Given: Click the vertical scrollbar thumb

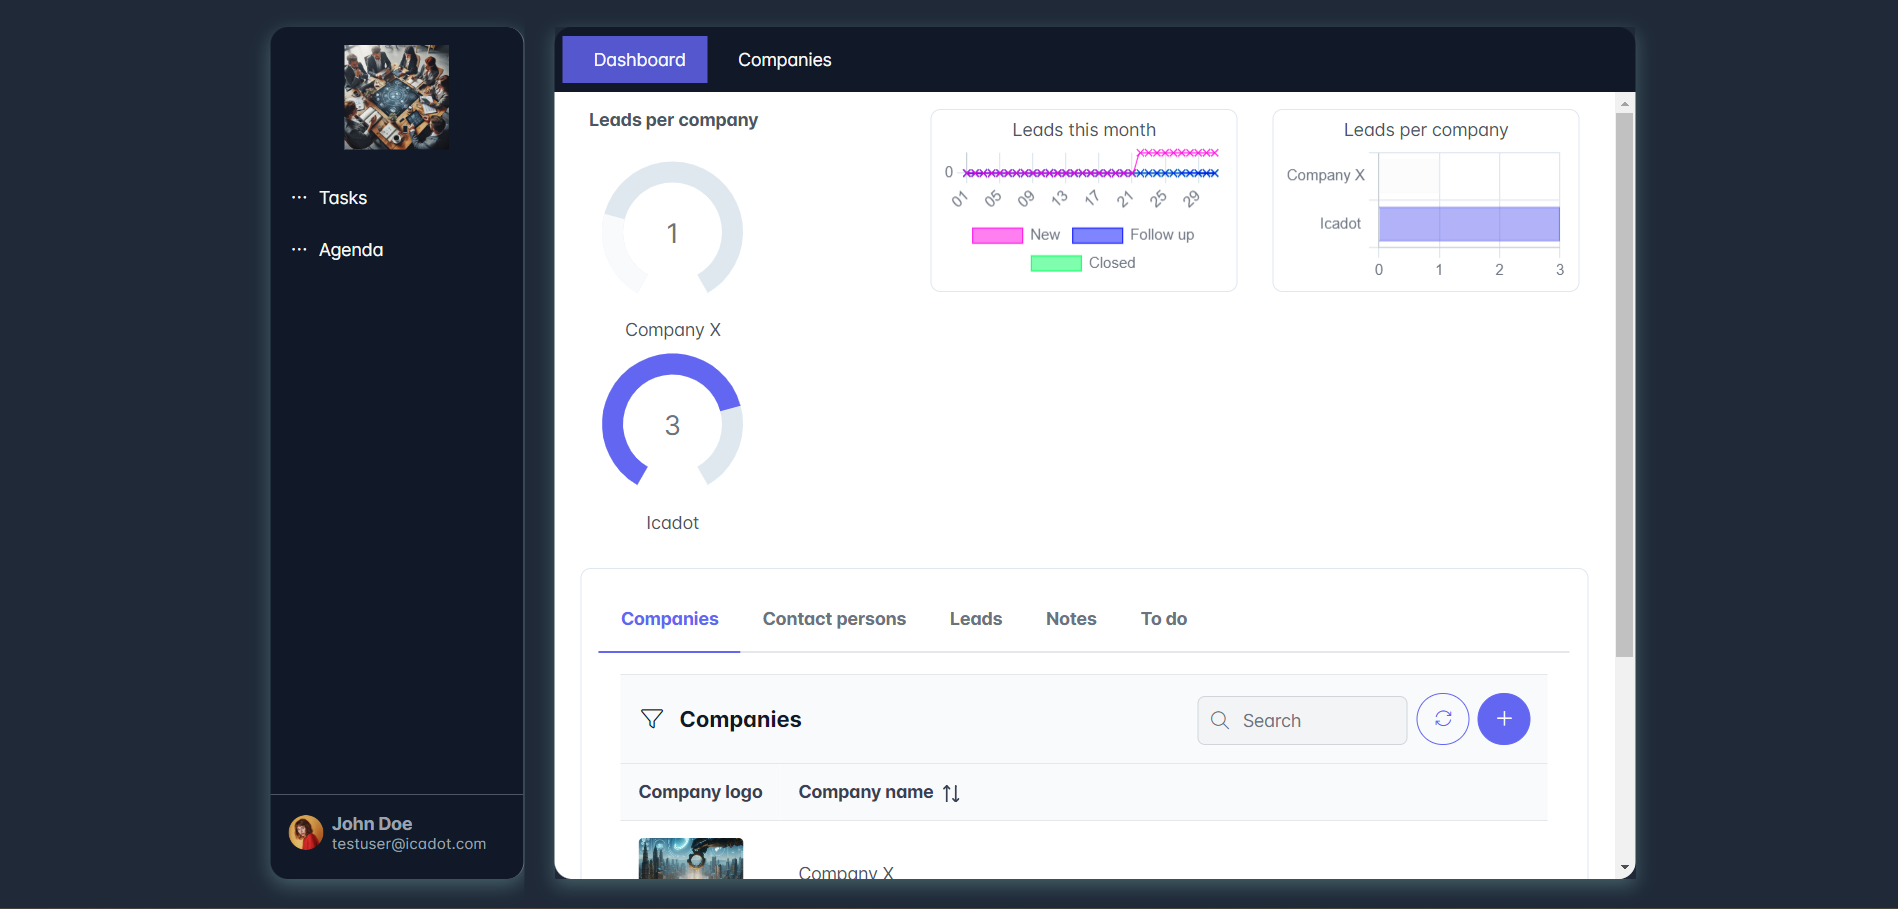Looking at the screenshot, I should tap(1625, 385).
